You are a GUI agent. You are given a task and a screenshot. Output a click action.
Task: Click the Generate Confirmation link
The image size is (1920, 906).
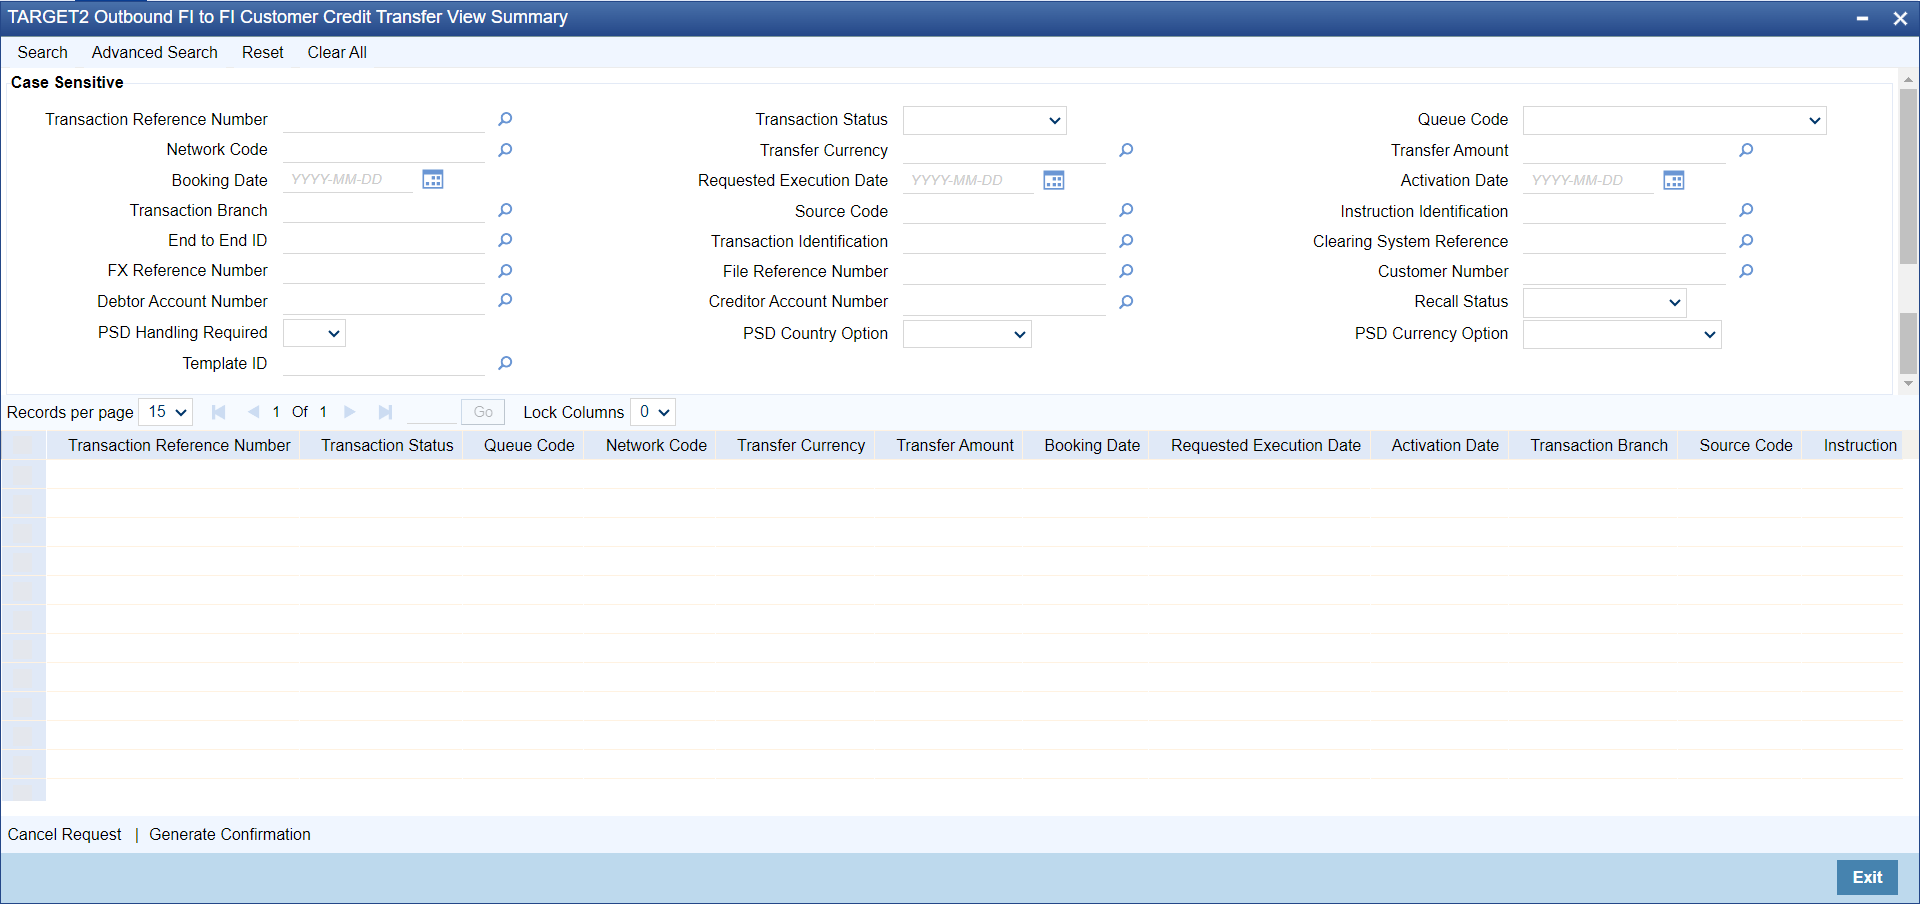click(230, 834)
